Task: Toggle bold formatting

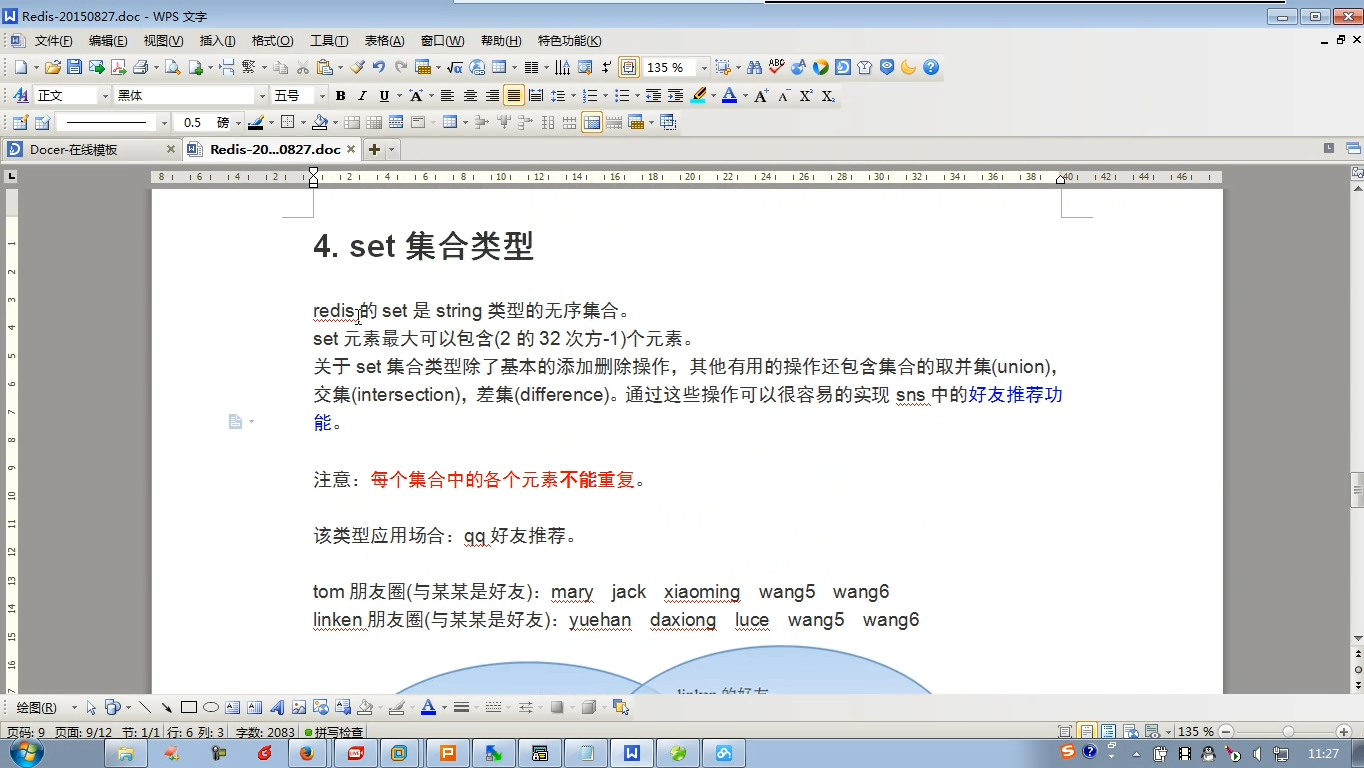Action: point(340,96)
